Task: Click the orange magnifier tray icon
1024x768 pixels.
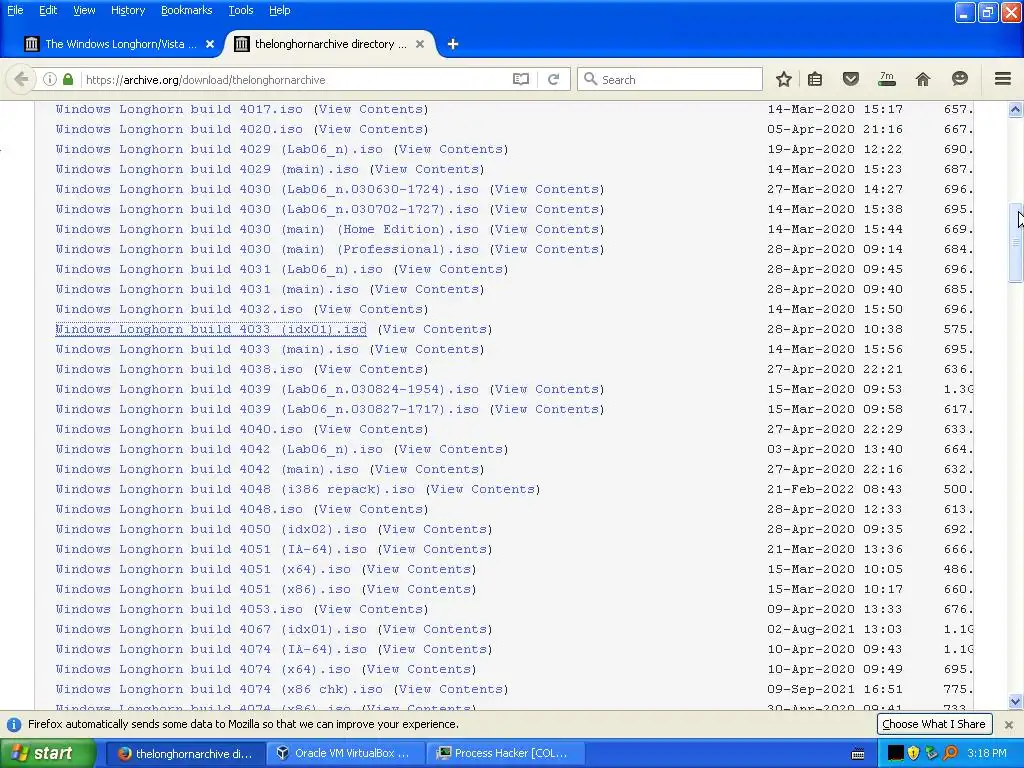Action: tap(950, 754)
